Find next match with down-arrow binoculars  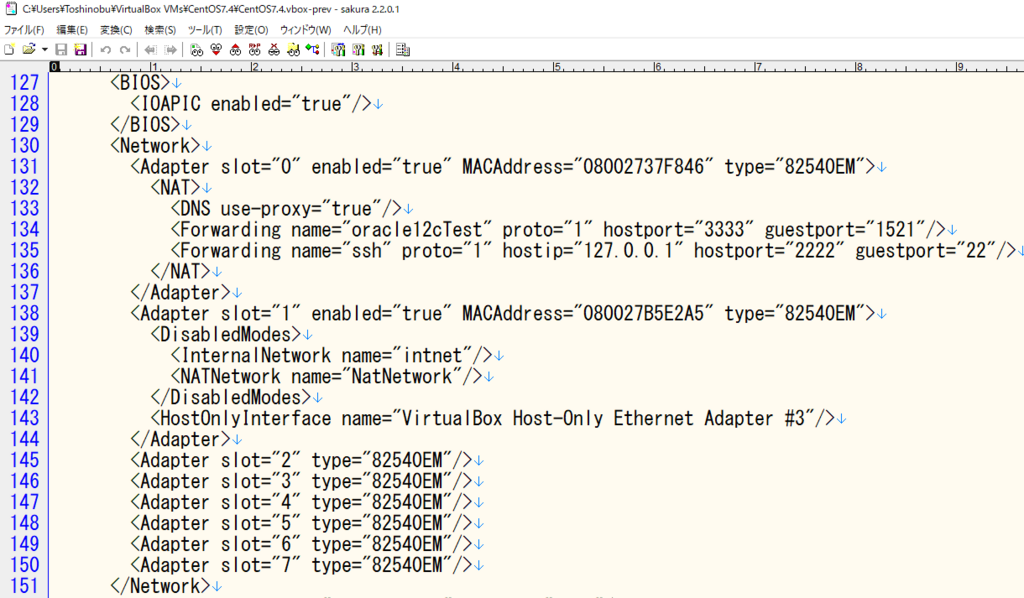pyautogui.click(x=216, y=50)
